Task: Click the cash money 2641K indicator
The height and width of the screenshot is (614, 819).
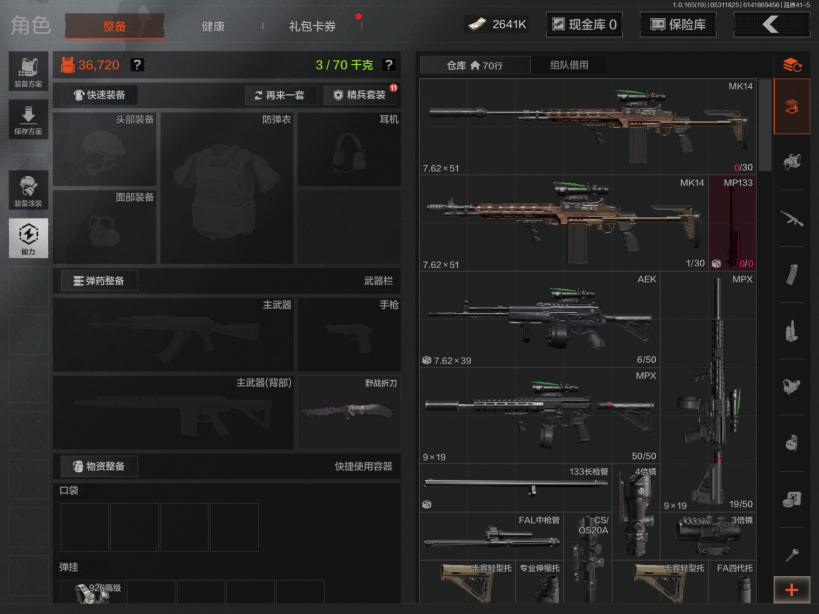Action: coord(497,25)
